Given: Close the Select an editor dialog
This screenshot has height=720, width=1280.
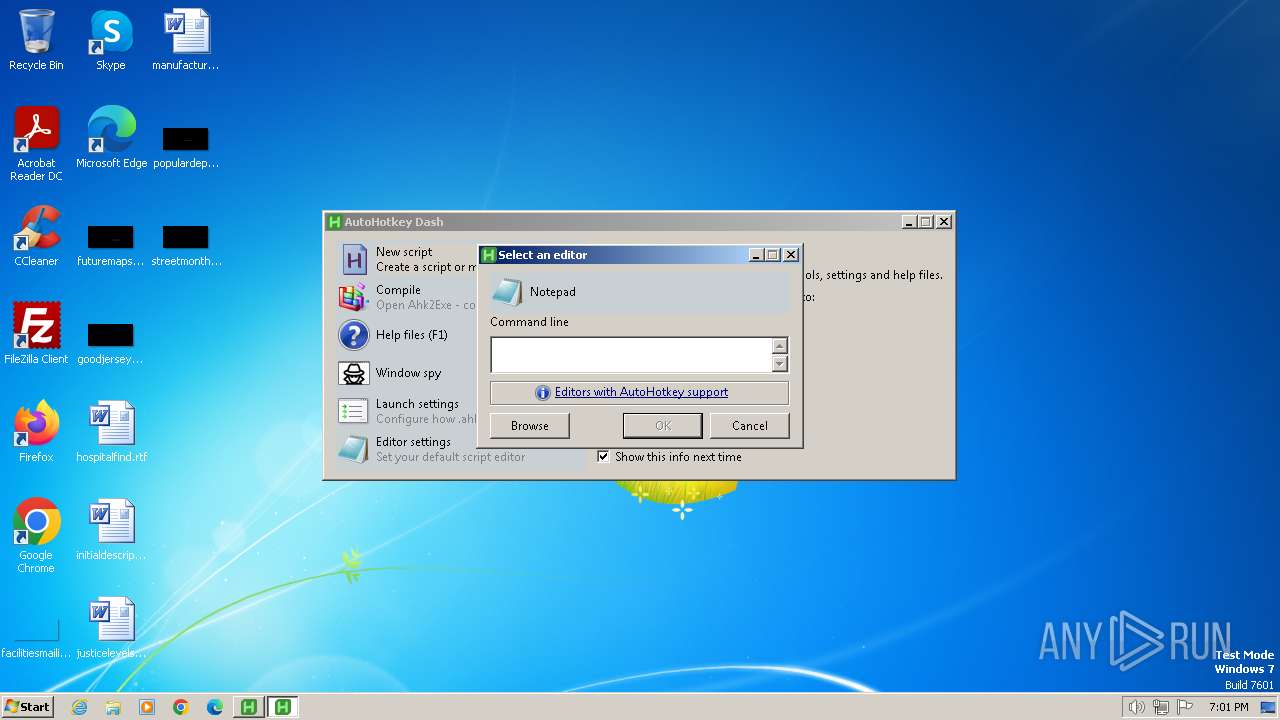Looking at the screenshot, I should [790, 255].
